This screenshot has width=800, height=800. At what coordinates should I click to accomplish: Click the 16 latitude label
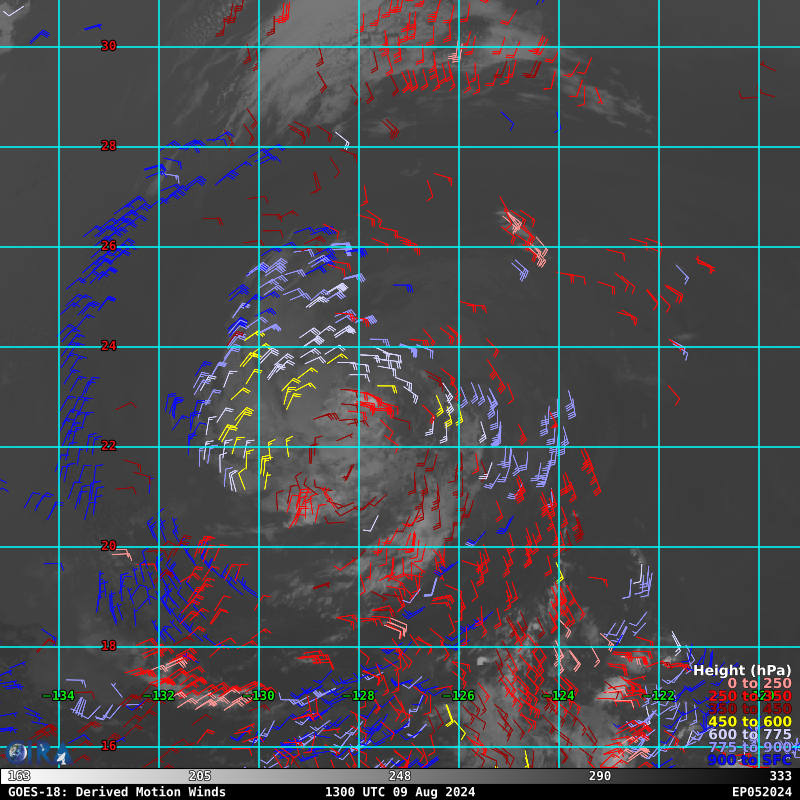coord(108,746)
